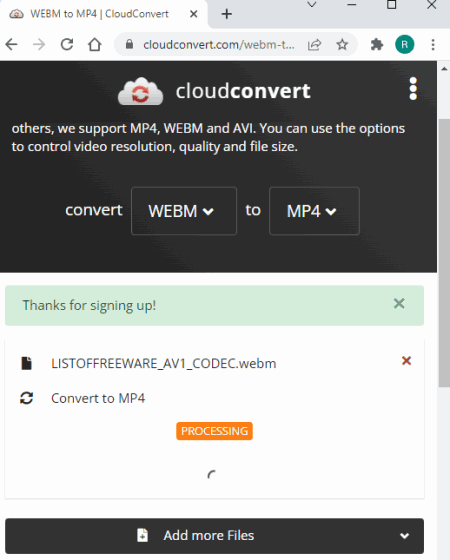Close the WEBM to MP4 tab
450x560 pixels.
point(194,14)
